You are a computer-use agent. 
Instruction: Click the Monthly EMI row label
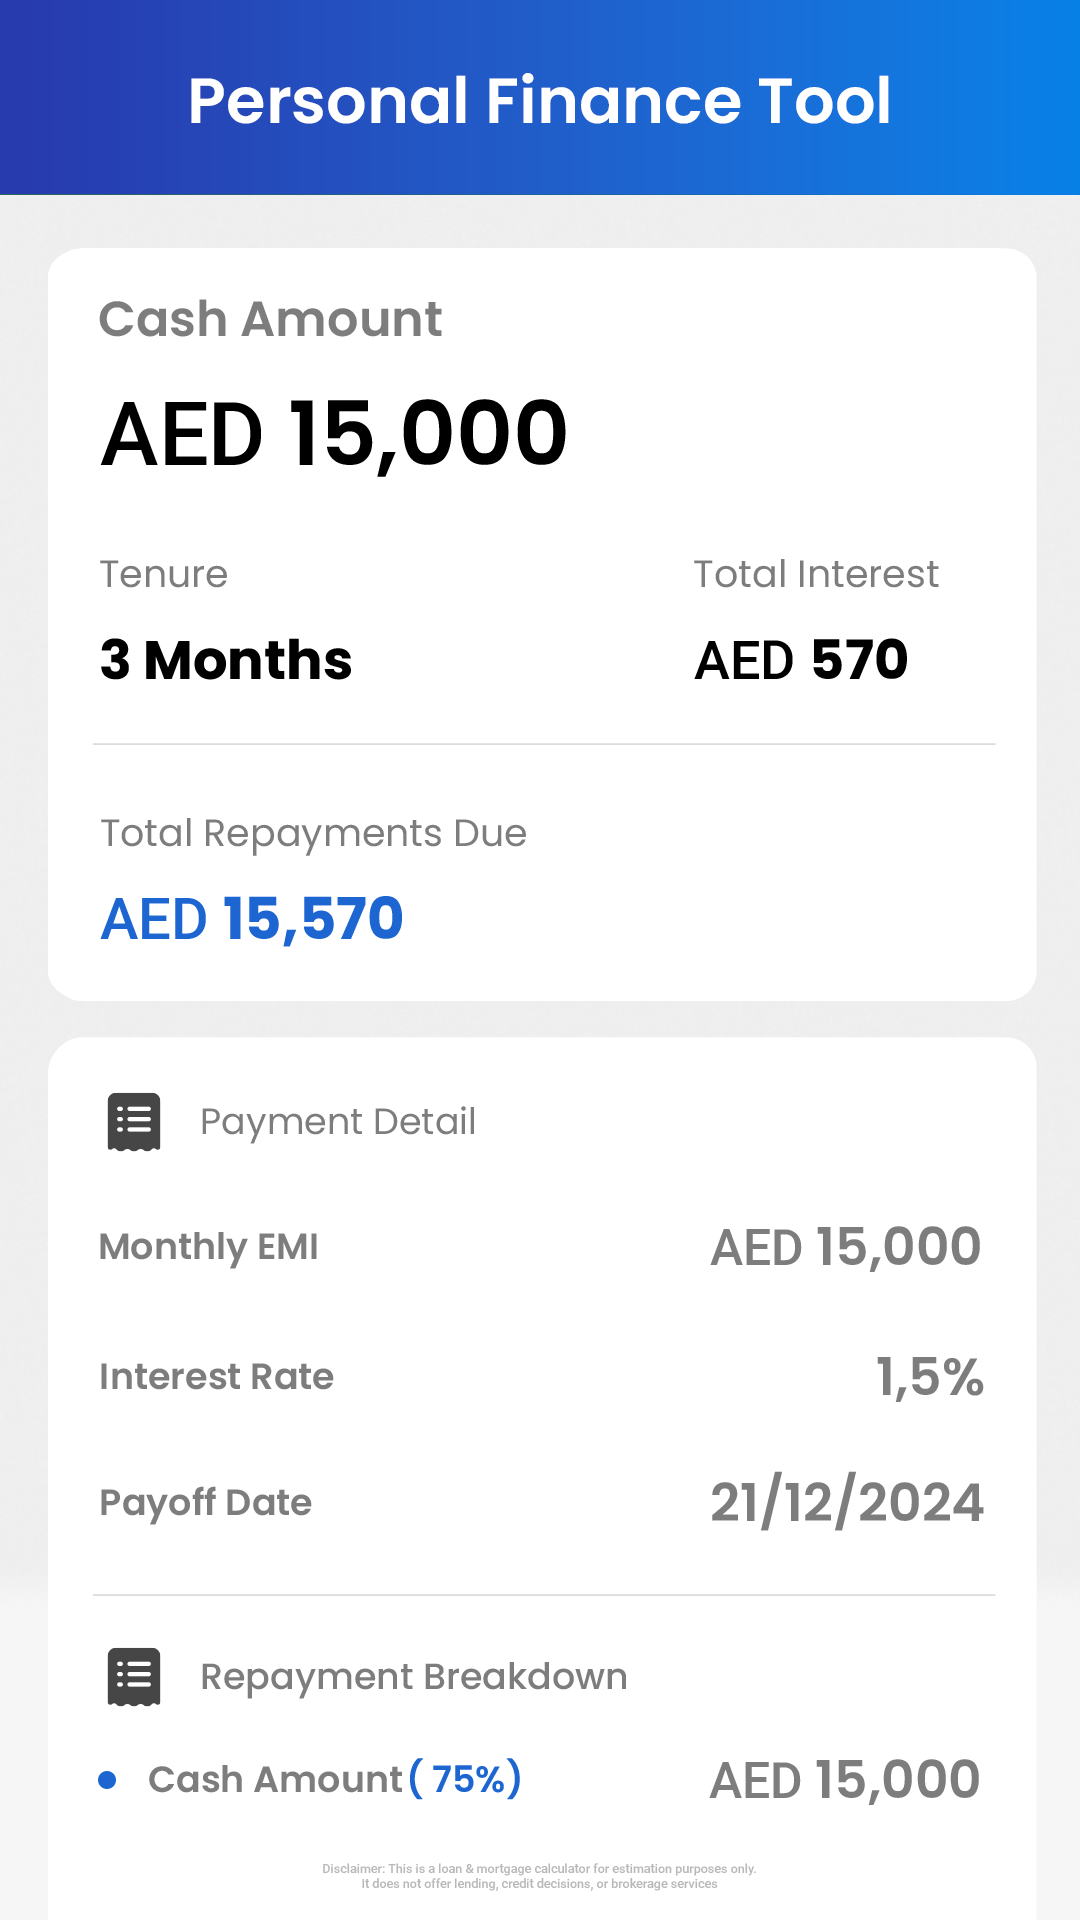(209, 1247)
